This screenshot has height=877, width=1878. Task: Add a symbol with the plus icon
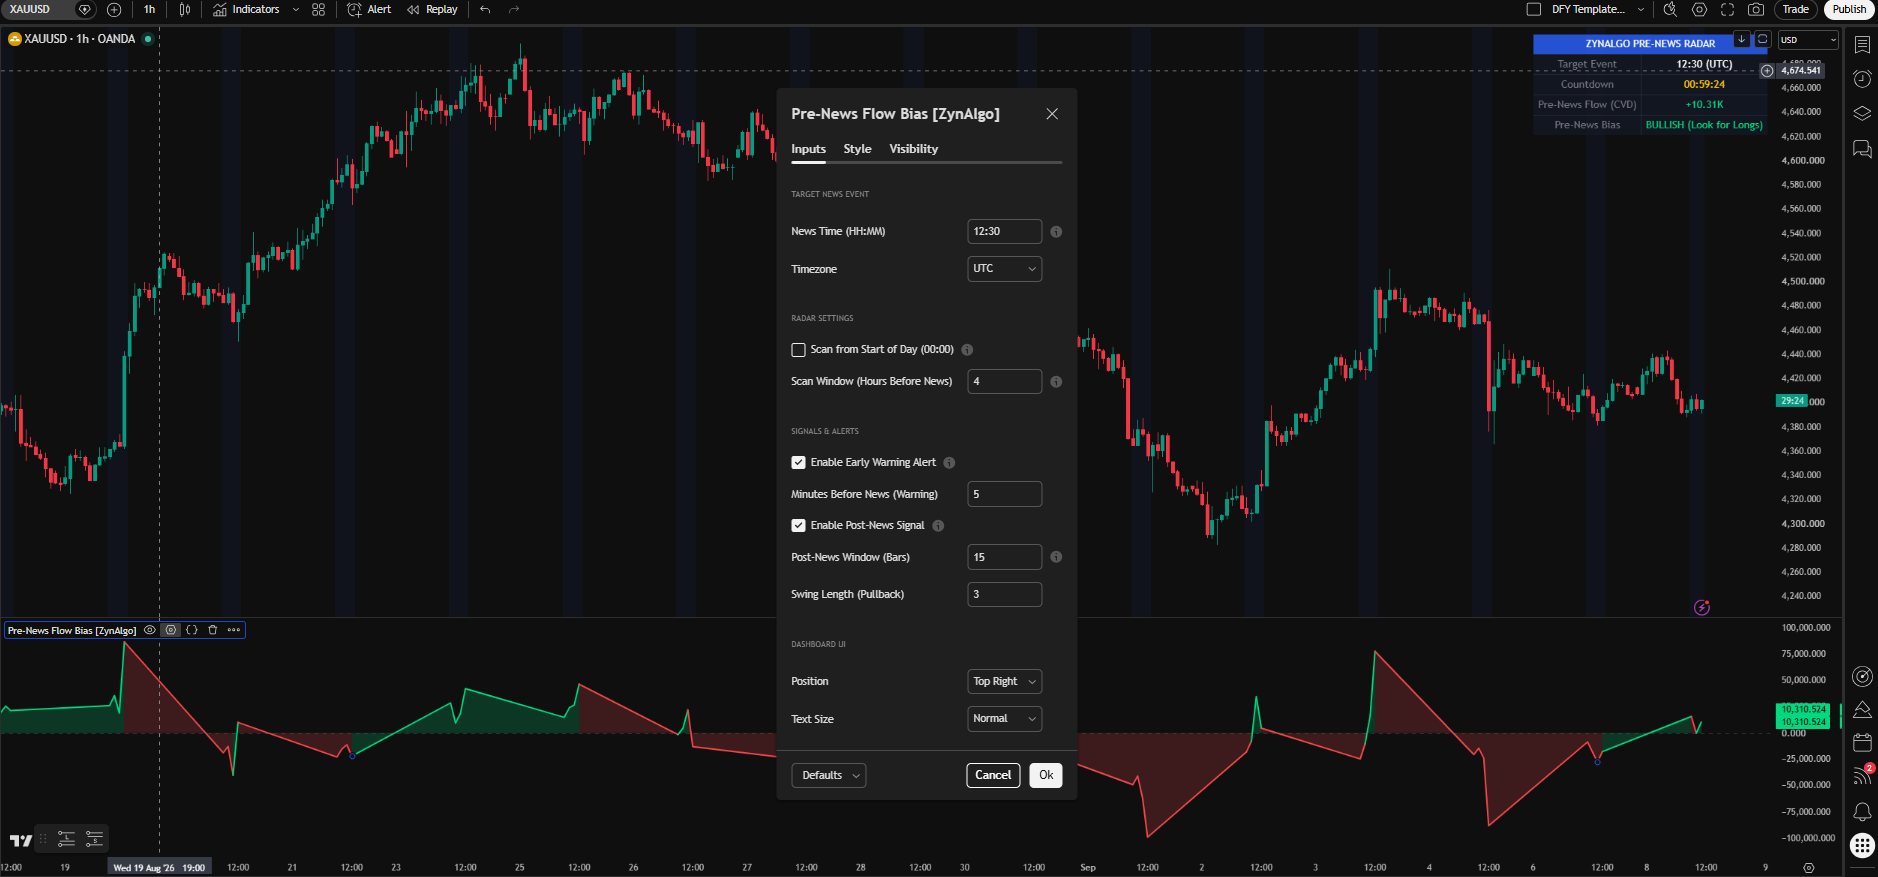(x=114, y=10)
